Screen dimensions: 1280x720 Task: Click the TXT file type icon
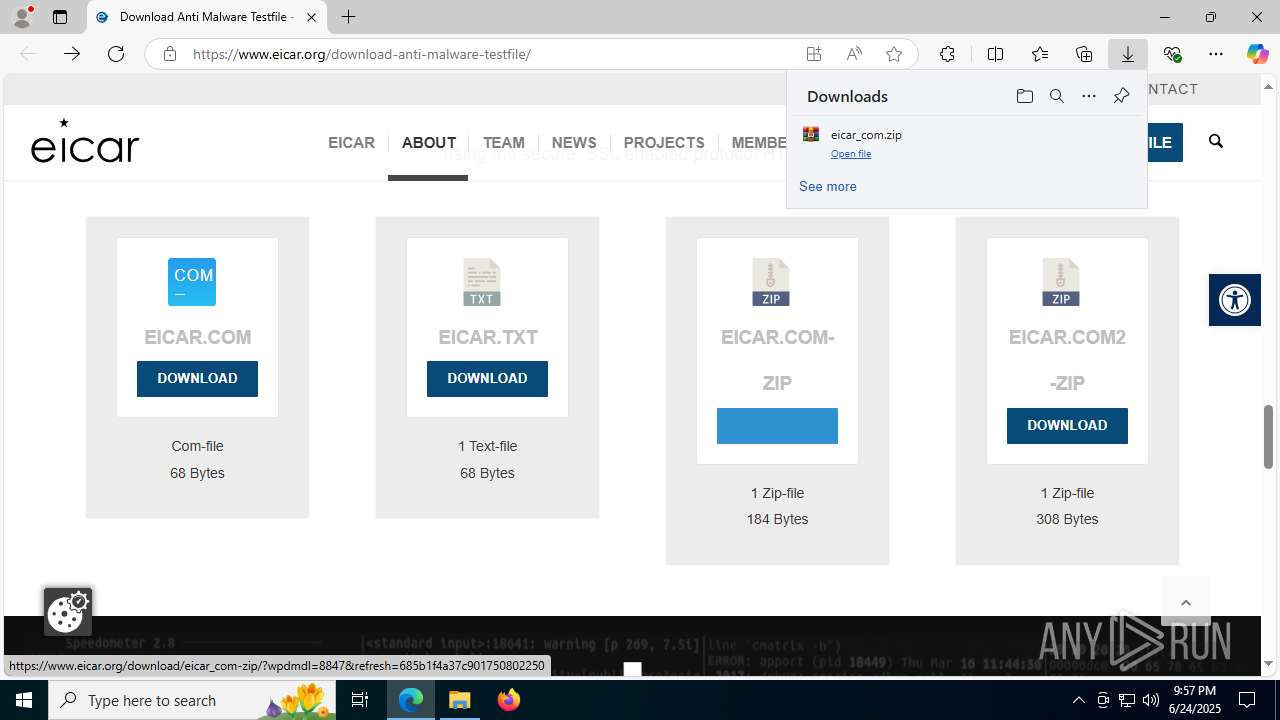[x=482, y=282]
